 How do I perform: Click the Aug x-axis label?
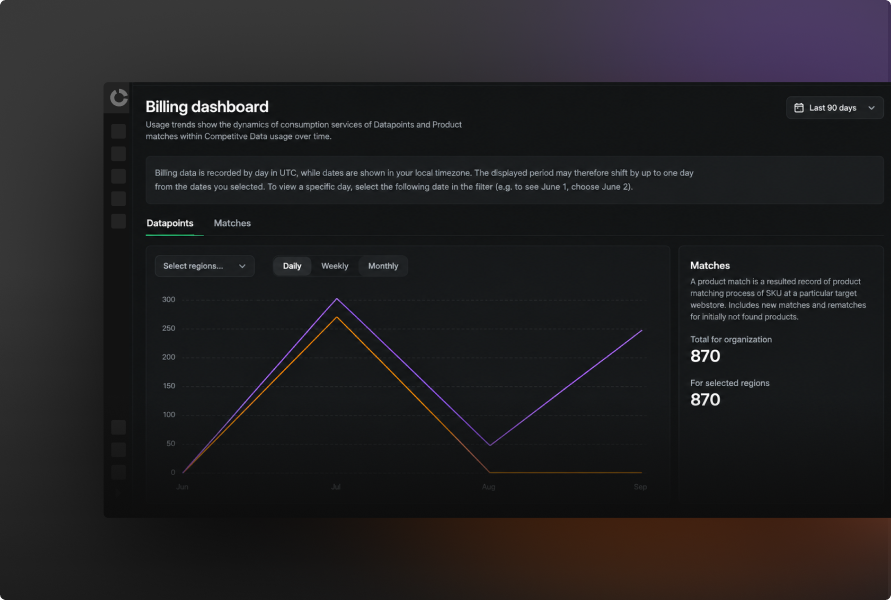(x=489, y=487)
